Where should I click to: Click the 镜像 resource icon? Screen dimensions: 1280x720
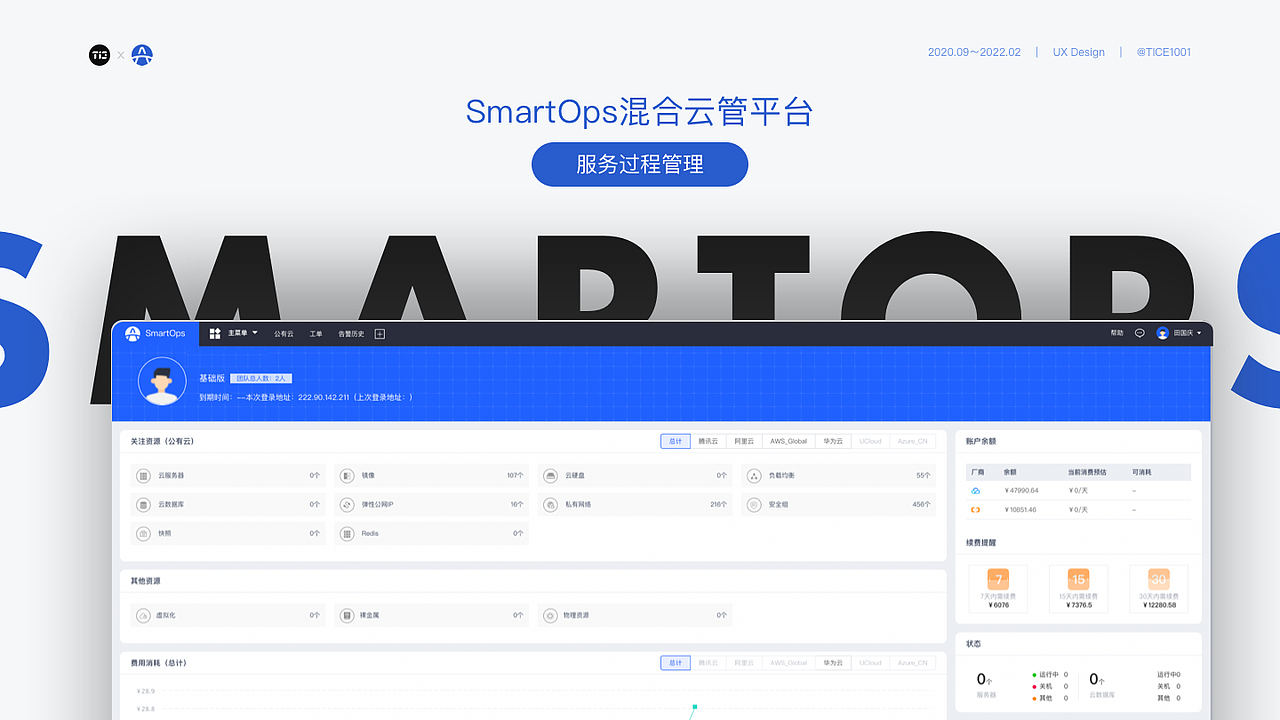pos(348,476)
